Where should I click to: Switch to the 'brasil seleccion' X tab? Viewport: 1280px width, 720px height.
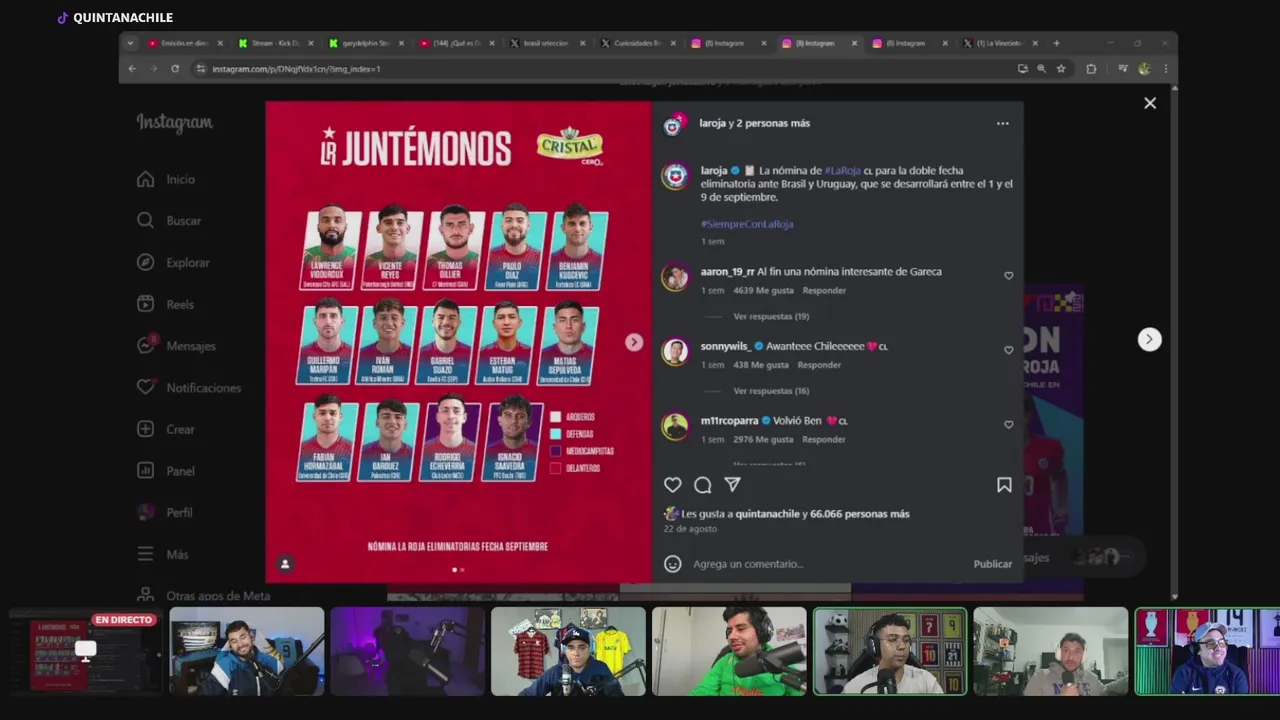coord(546,43)
